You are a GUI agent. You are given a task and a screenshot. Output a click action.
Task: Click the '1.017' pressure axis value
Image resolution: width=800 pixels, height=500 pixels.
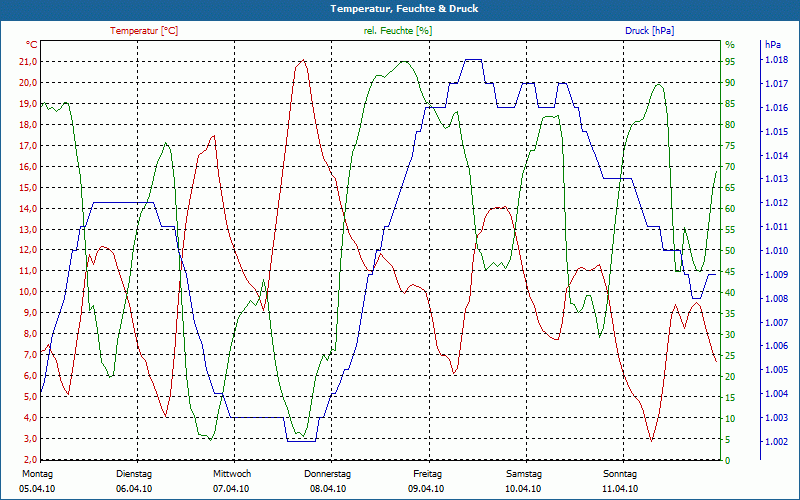click(x=776, y=84)
